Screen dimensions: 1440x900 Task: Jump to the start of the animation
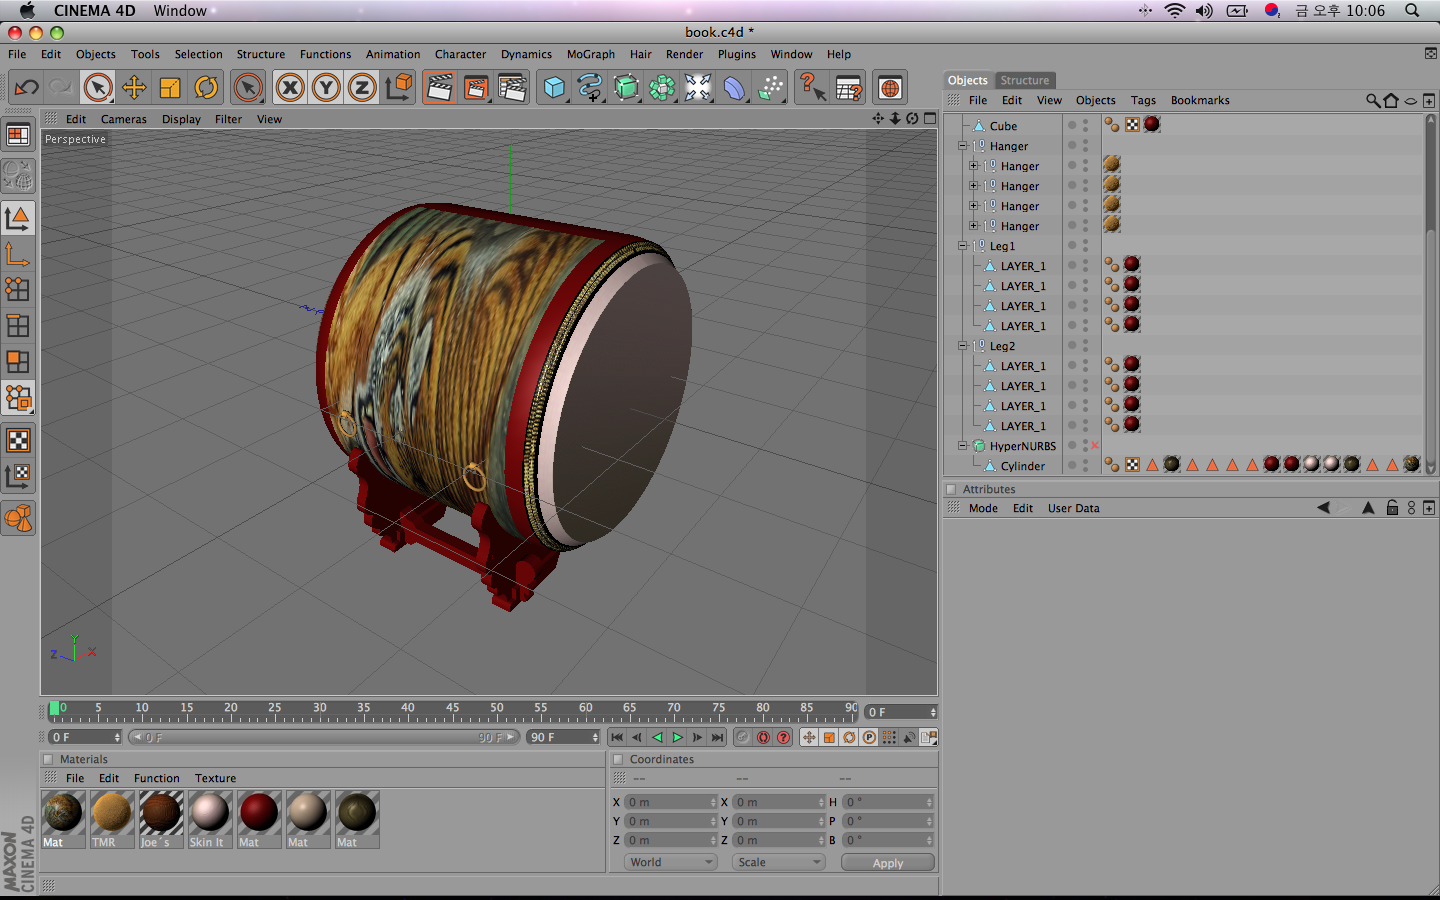point(617,738)
